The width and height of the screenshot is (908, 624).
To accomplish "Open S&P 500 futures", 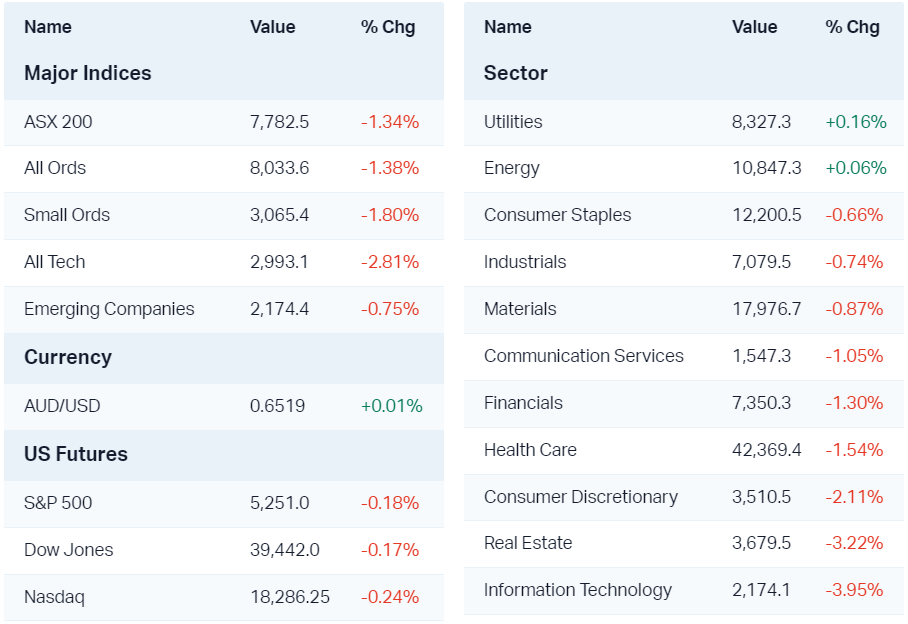I will click(x=58, y=503).
